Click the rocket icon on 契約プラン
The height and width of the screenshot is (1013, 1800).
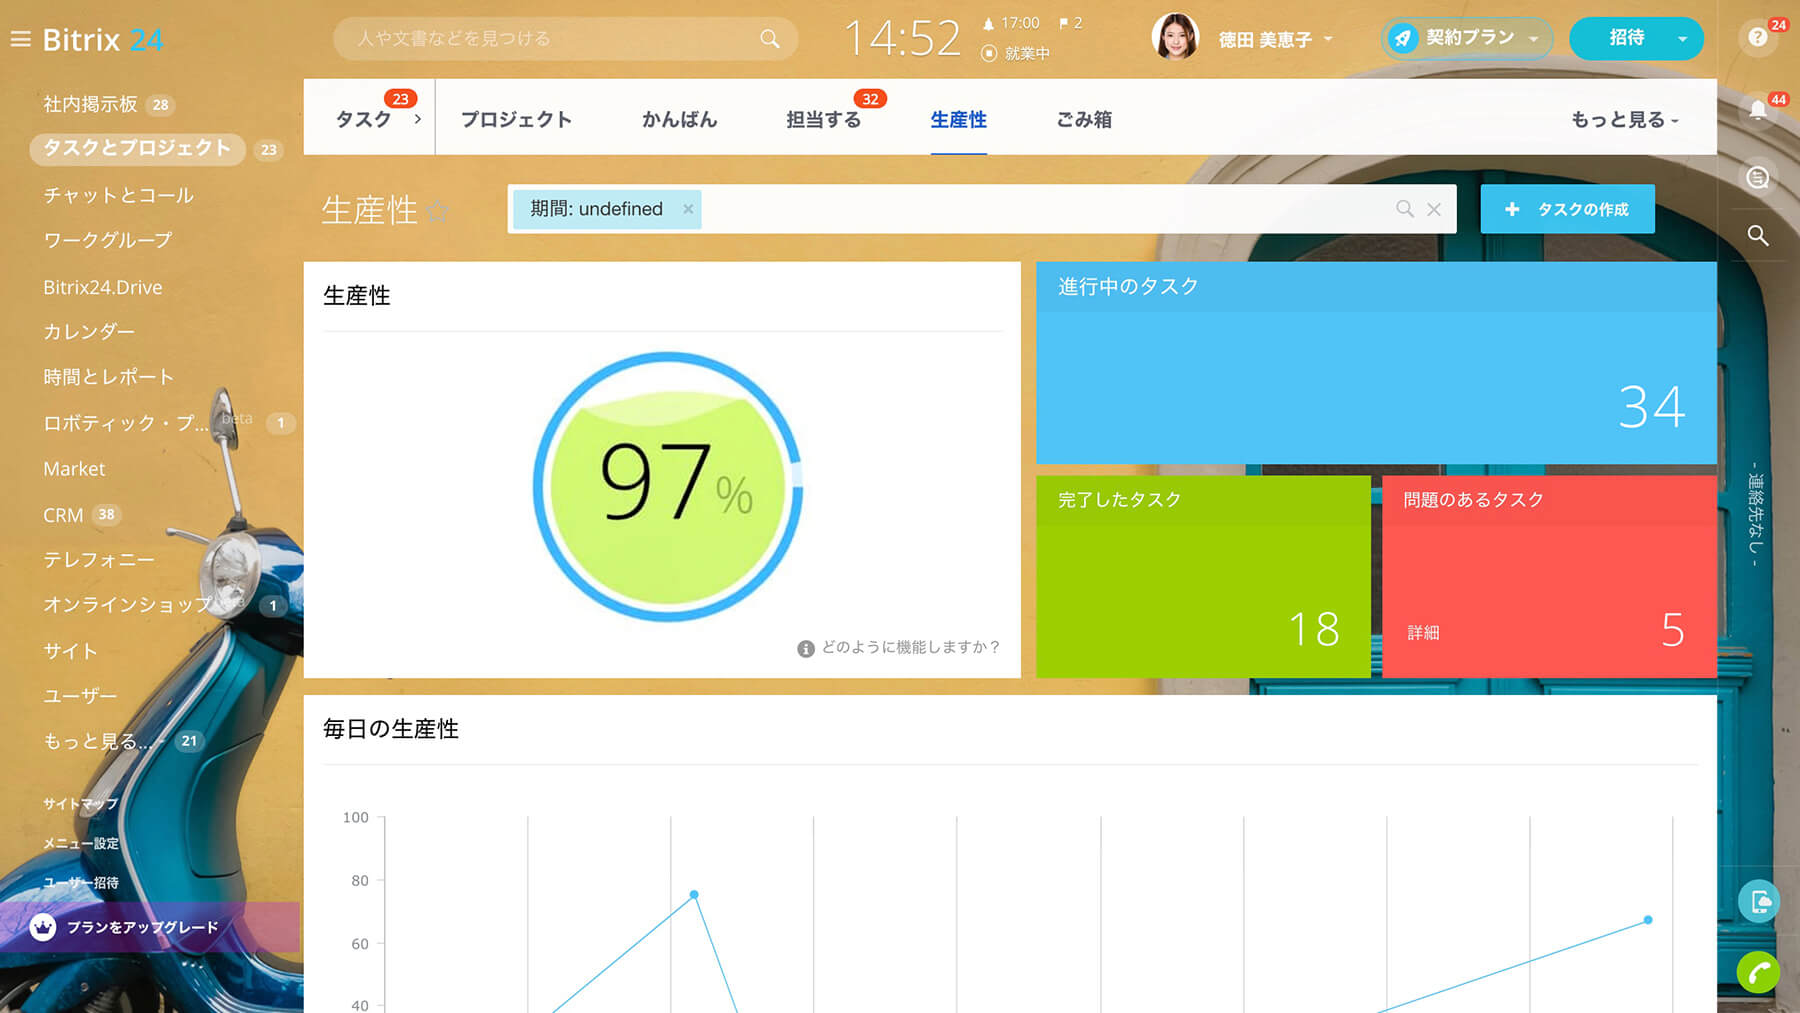coord(1403,38)
